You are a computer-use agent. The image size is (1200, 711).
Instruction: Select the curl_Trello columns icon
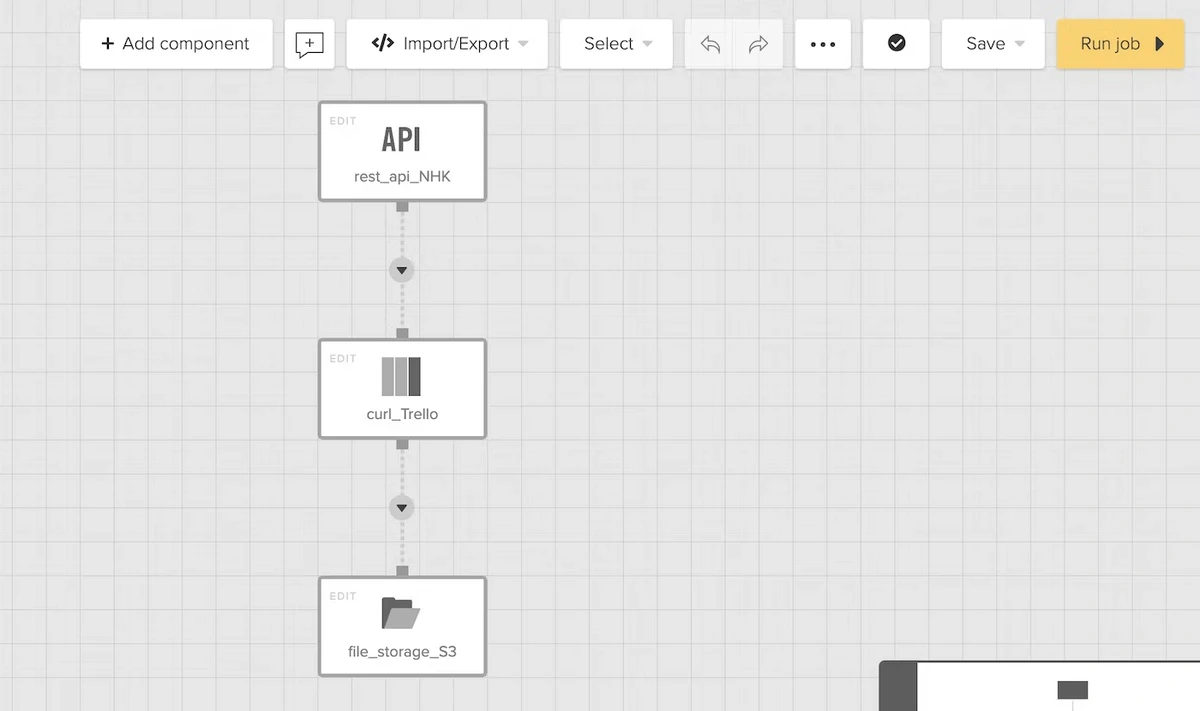401,376
